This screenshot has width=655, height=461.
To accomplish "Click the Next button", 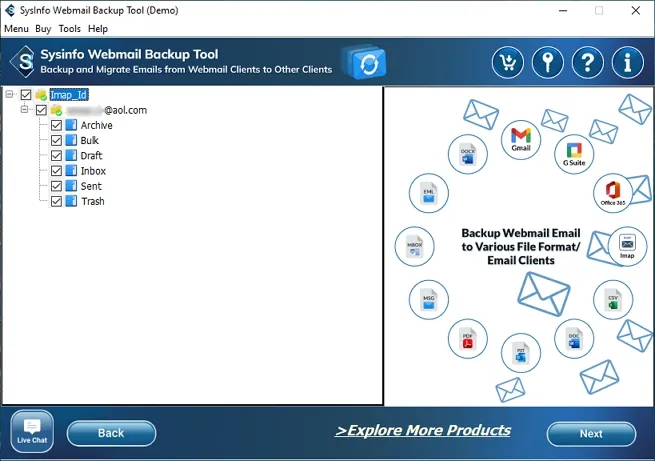I will pyautogui.click(x=591, y=434).
